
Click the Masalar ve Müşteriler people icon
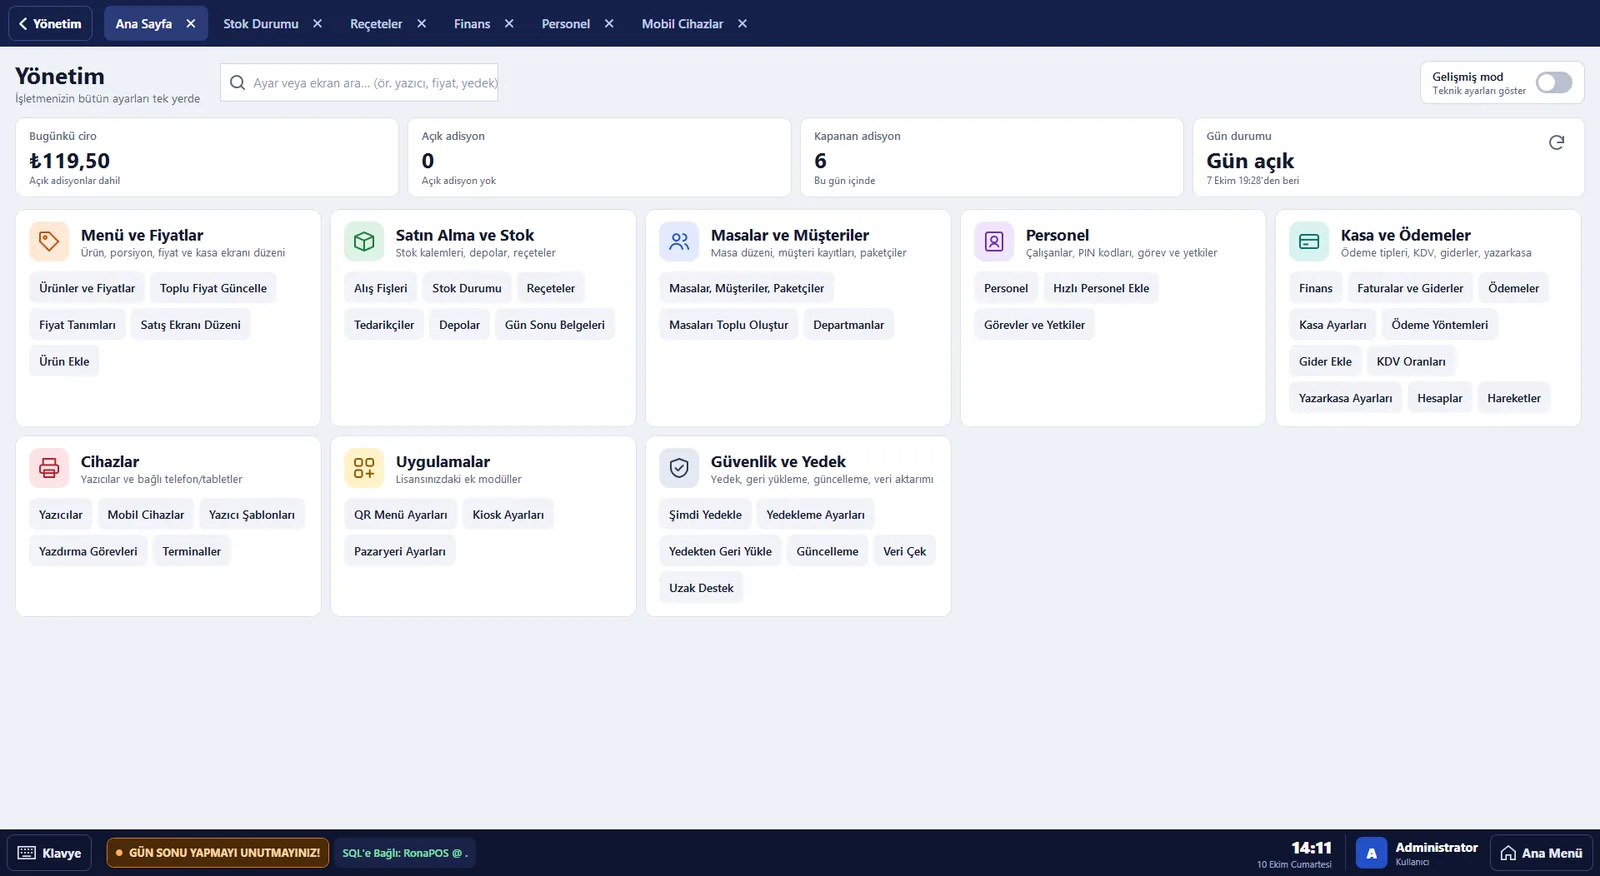[679, 241]
